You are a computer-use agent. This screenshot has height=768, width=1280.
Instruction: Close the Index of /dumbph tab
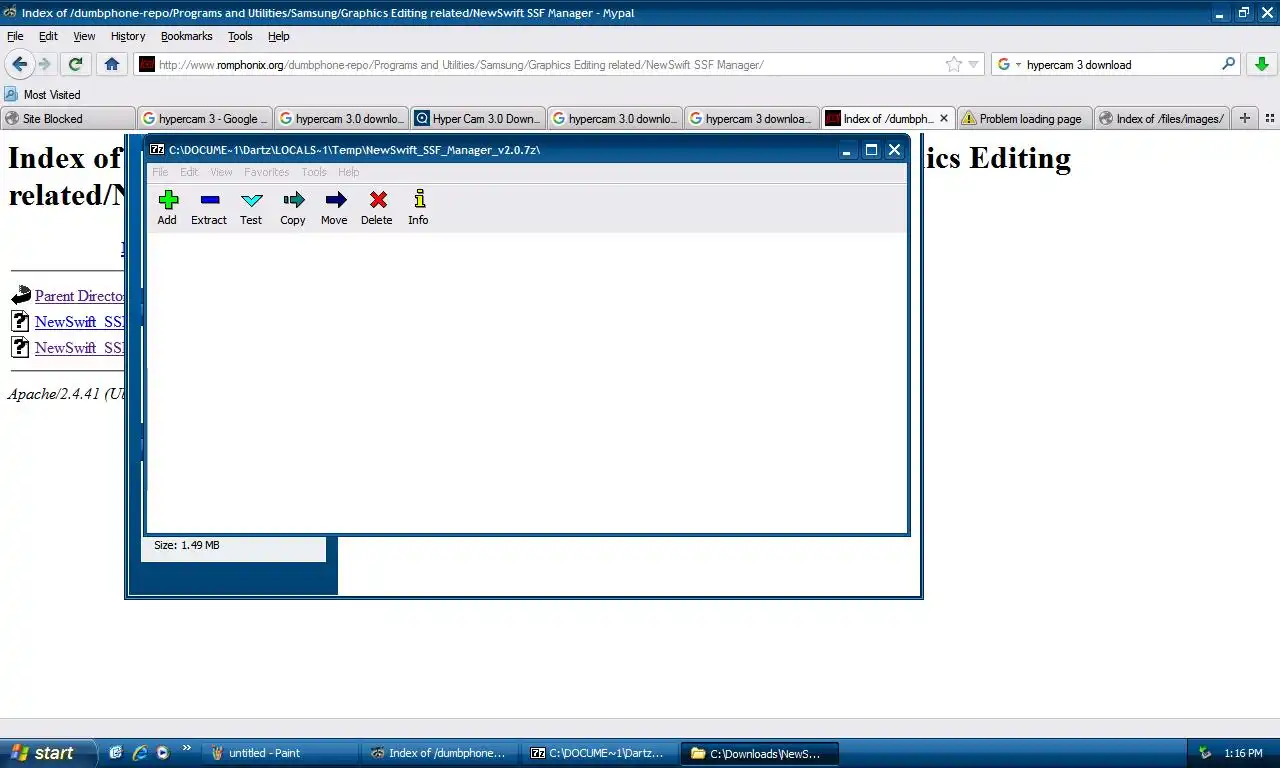(x=943, y=118)
